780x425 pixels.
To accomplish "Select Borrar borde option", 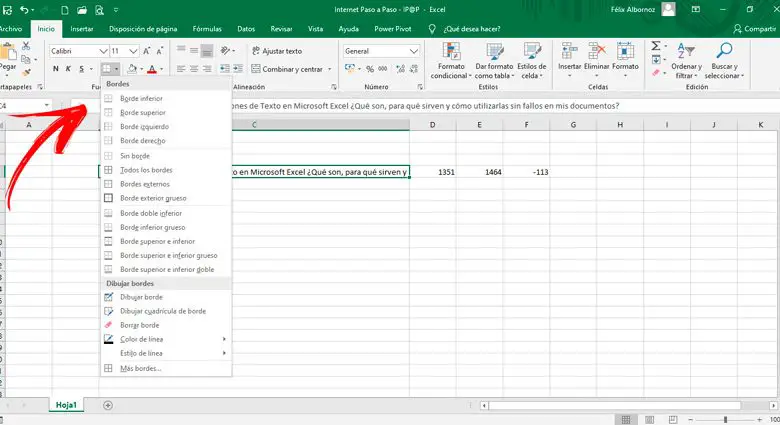I will [x=166, y=325].
